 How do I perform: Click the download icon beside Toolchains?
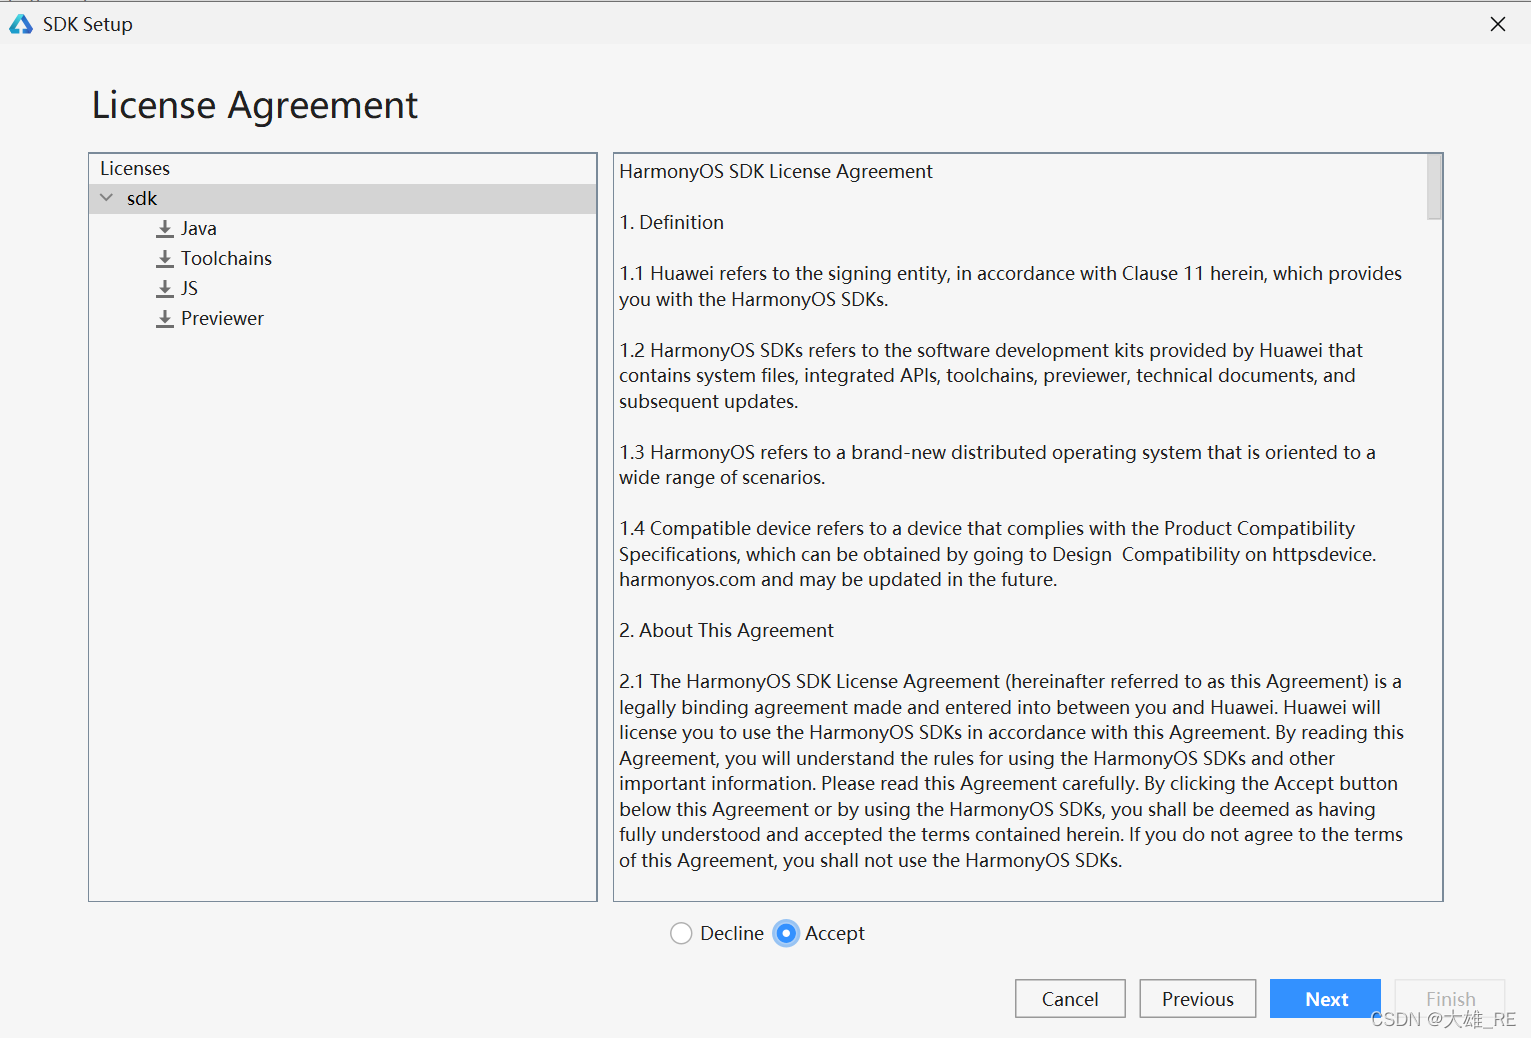coord(165,259)
